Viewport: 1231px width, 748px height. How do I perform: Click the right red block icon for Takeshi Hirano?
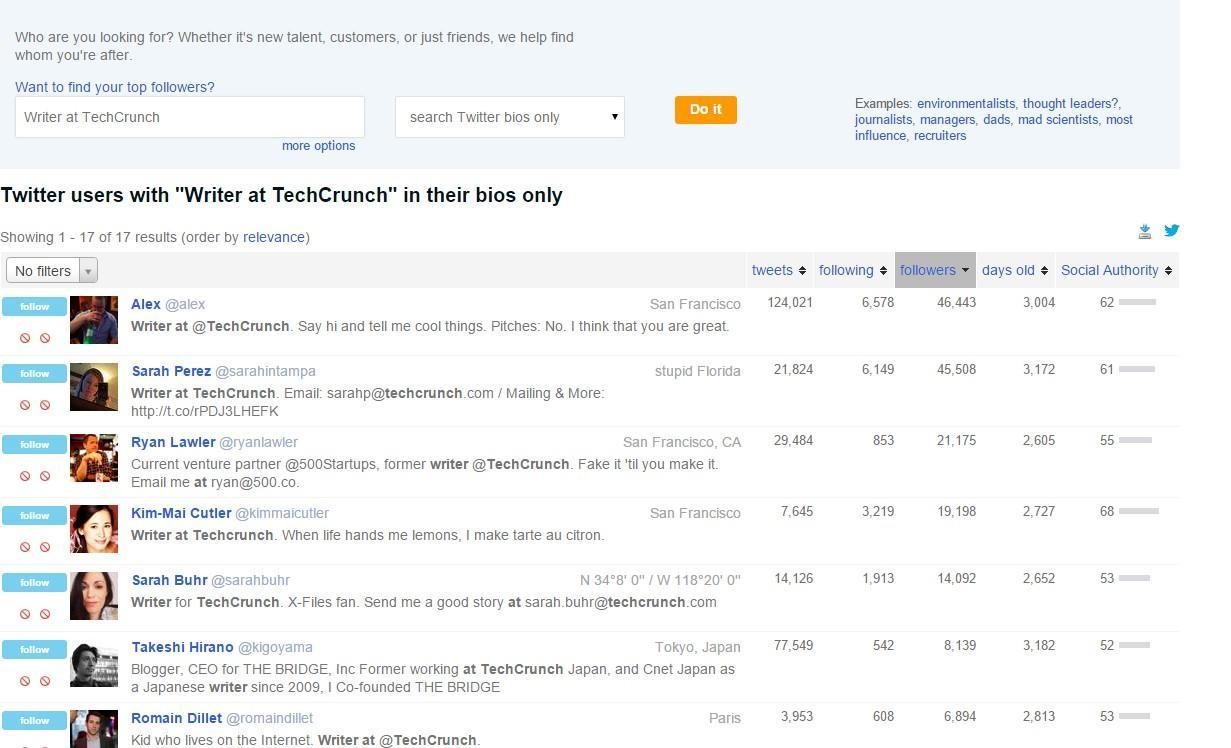click(x=45, y=681)
